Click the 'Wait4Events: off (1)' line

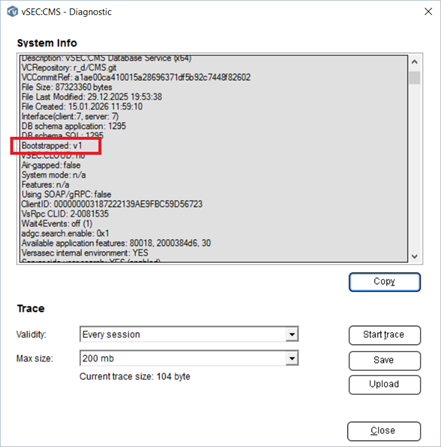(57, 223)
